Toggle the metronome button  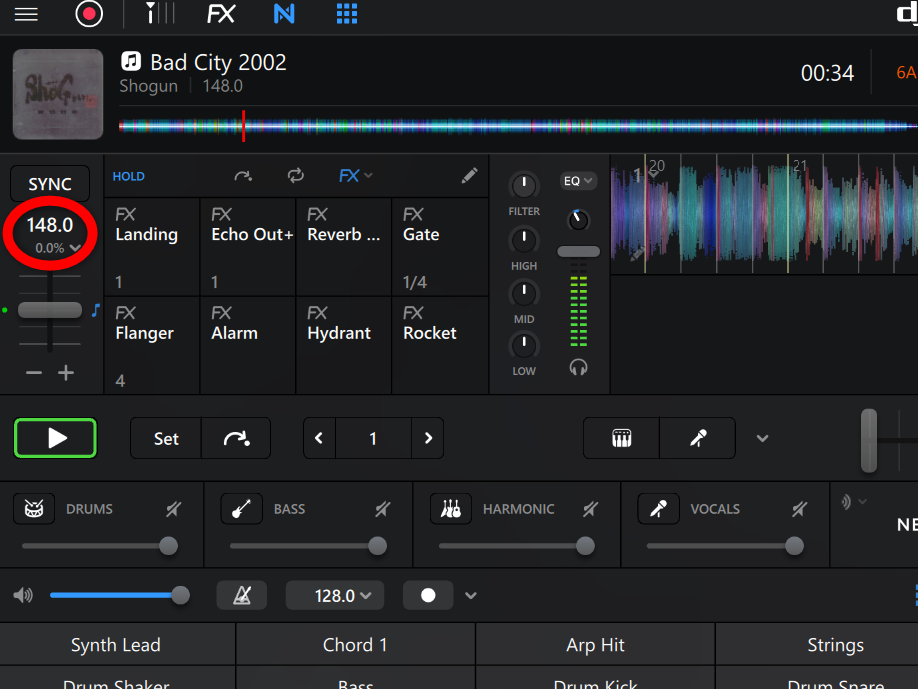[242, 595]
